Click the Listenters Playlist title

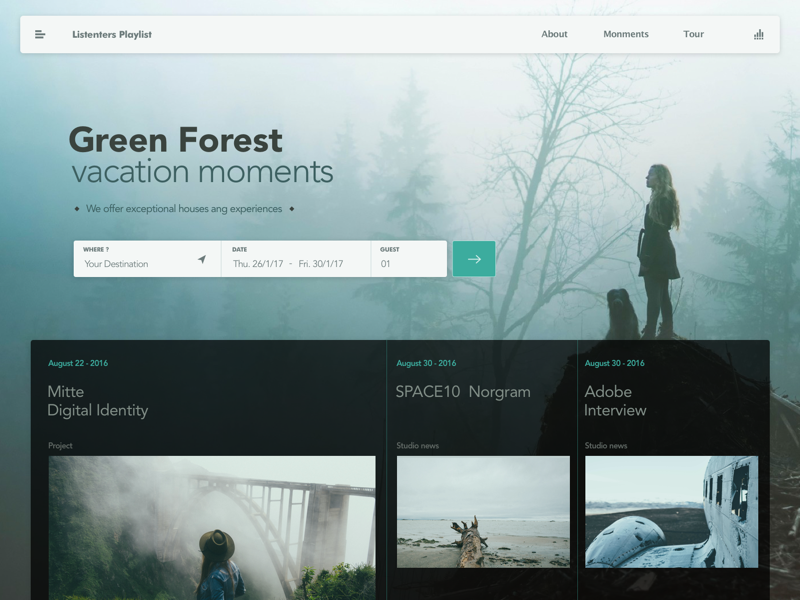111,34
